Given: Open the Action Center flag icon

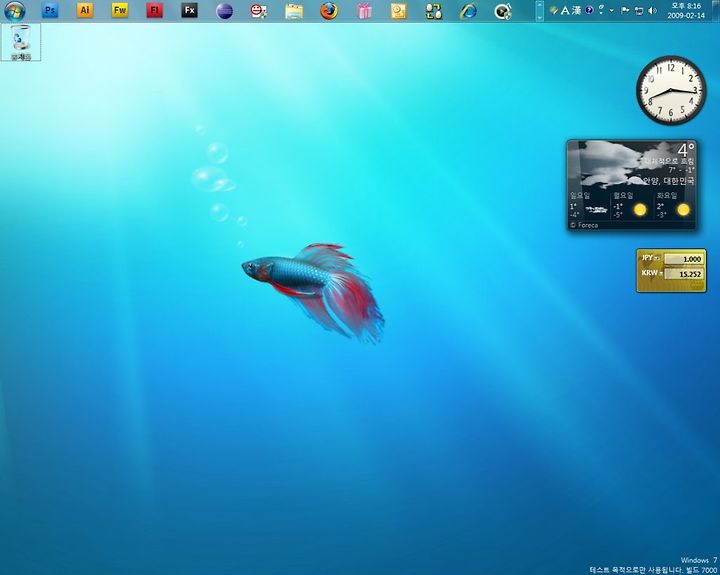Looking at the screenshot, I should pyautogui.click(x=625, y=10).
